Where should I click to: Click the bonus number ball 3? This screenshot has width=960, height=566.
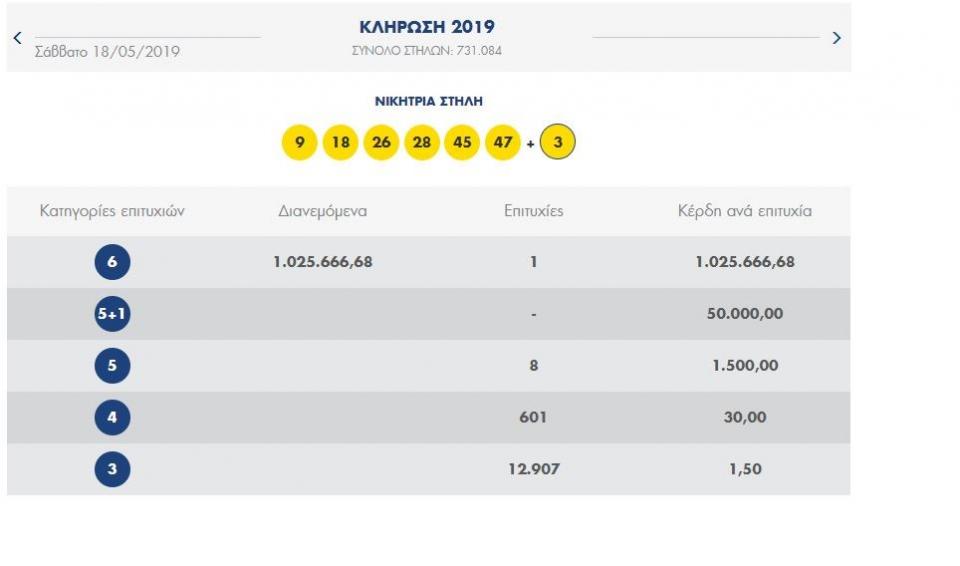(x=558, y=143)
